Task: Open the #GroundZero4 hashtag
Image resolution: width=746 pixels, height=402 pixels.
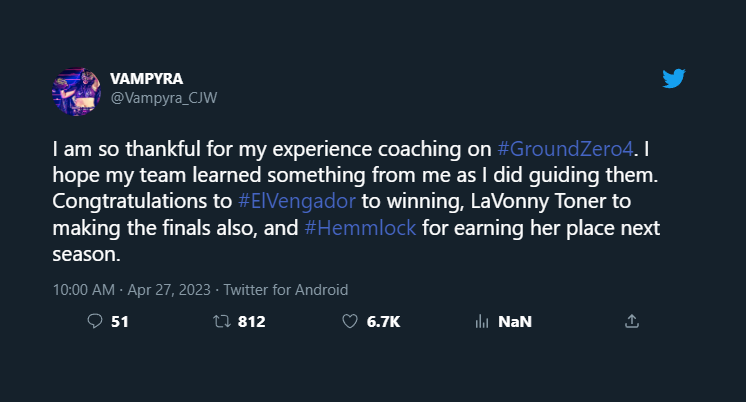Action: pyautogui.click(x=565, y=151)
